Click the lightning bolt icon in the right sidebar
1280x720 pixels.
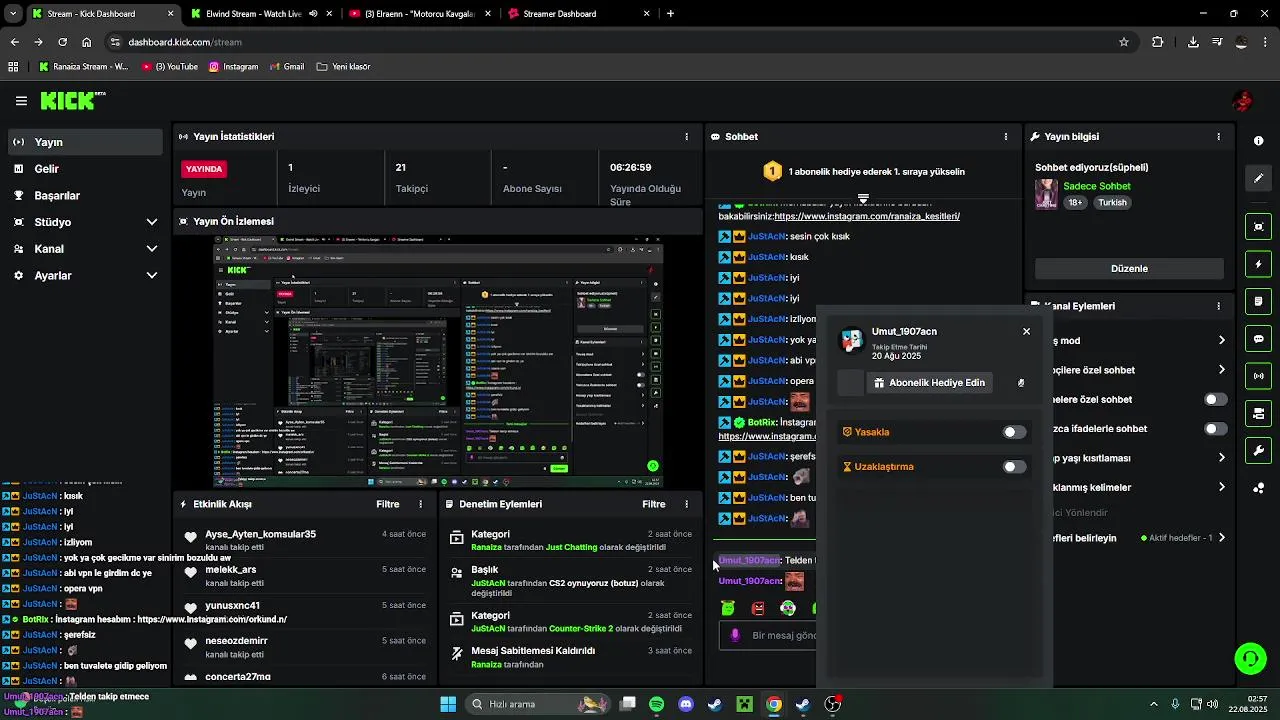1258,264
